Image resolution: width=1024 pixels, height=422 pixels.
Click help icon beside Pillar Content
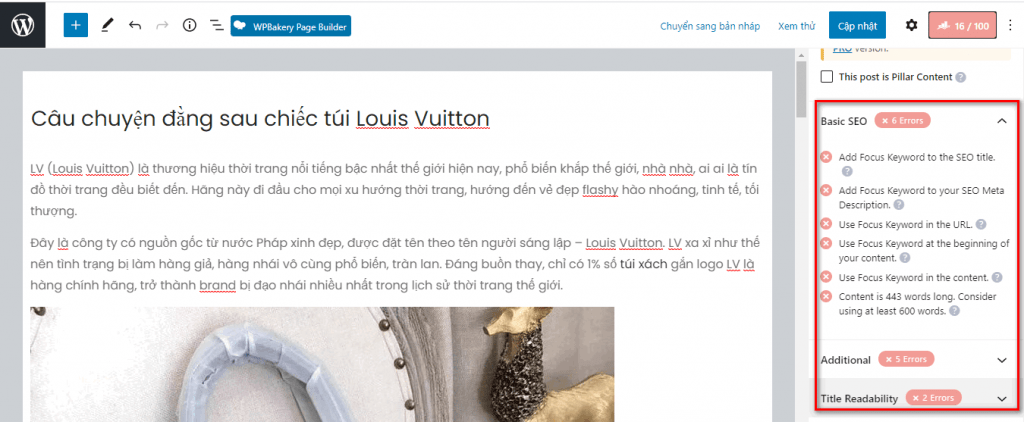click(x=960, y=77)
